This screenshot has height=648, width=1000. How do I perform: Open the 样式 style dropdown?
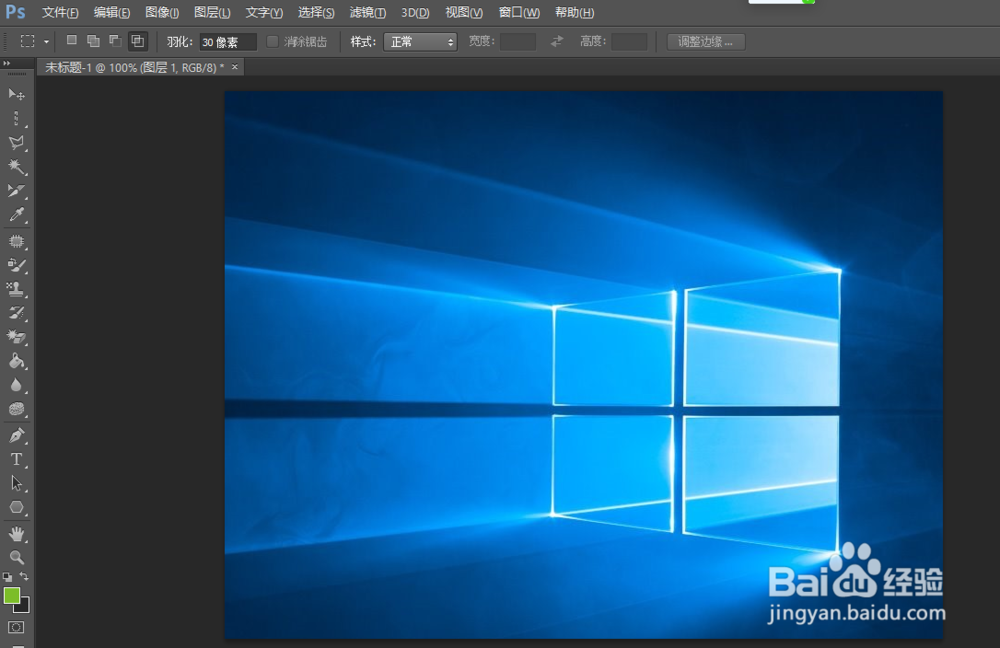point(420,42)
